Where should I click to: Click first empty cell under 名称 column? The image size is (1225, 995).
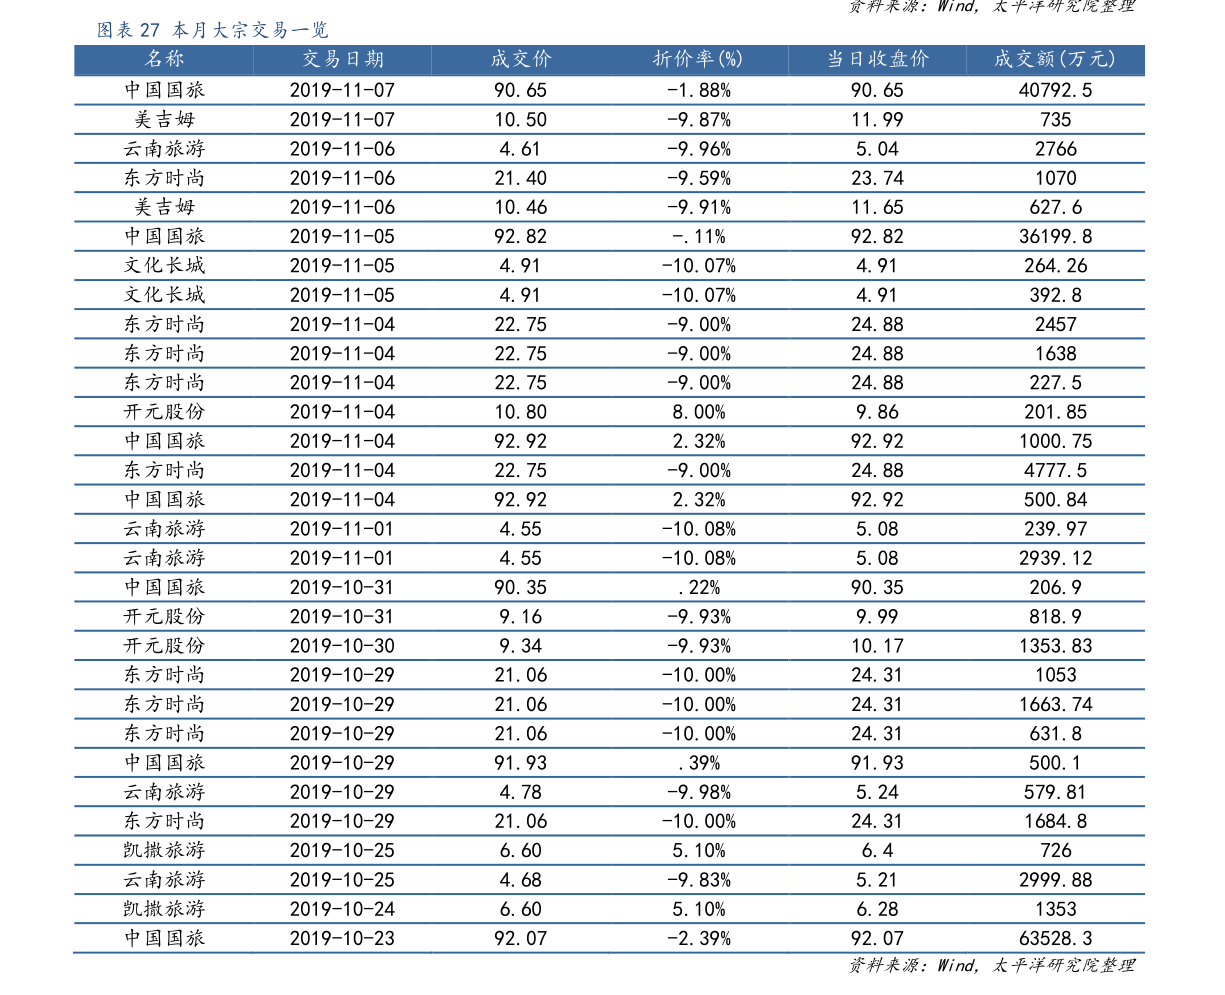[x=165, y=90]
